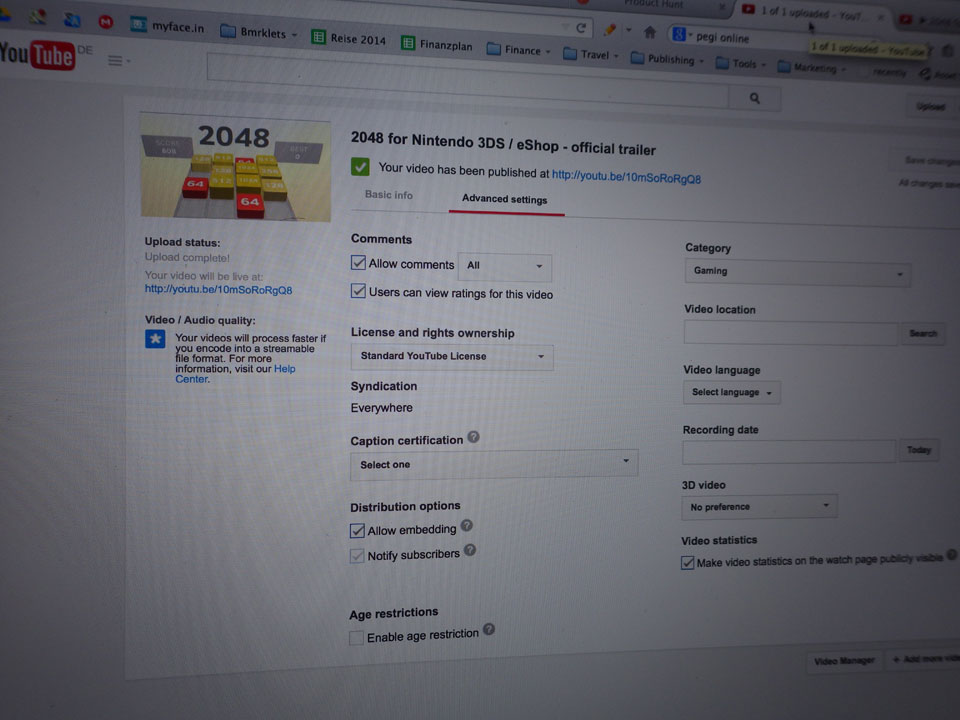Open the Select language dropdown

(x=732, y=393)
